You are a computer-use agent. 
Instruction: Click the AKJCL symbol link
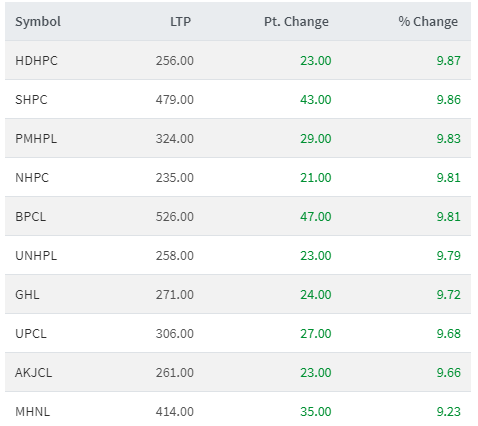(x=34, y=373)
